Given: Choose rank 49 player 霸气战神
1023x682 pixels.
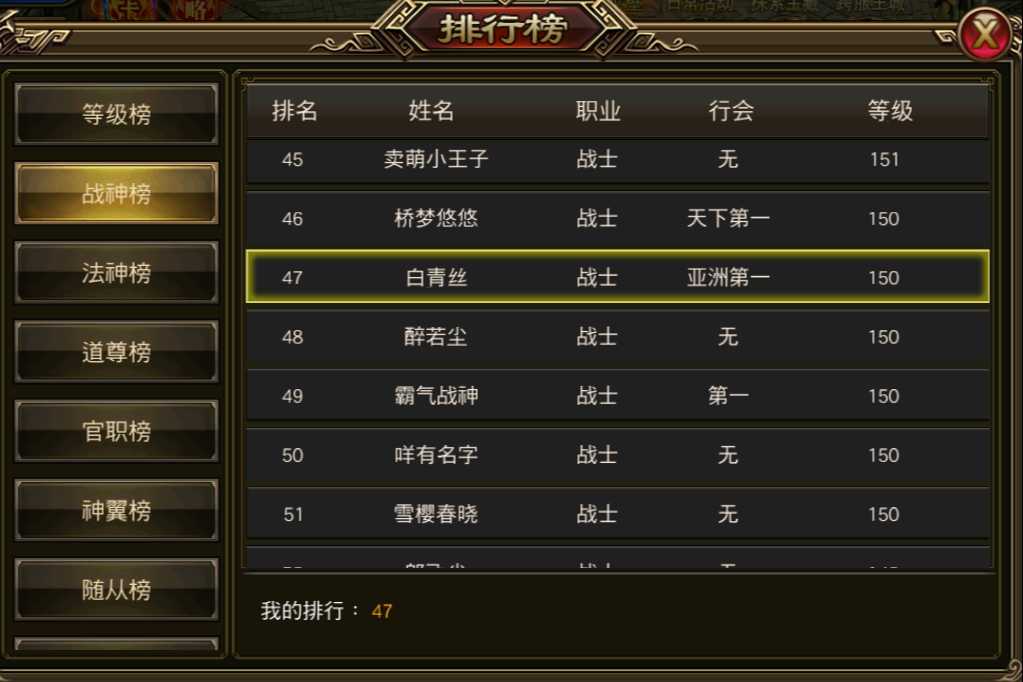Looking at the screenshot, I should point(617,395).
